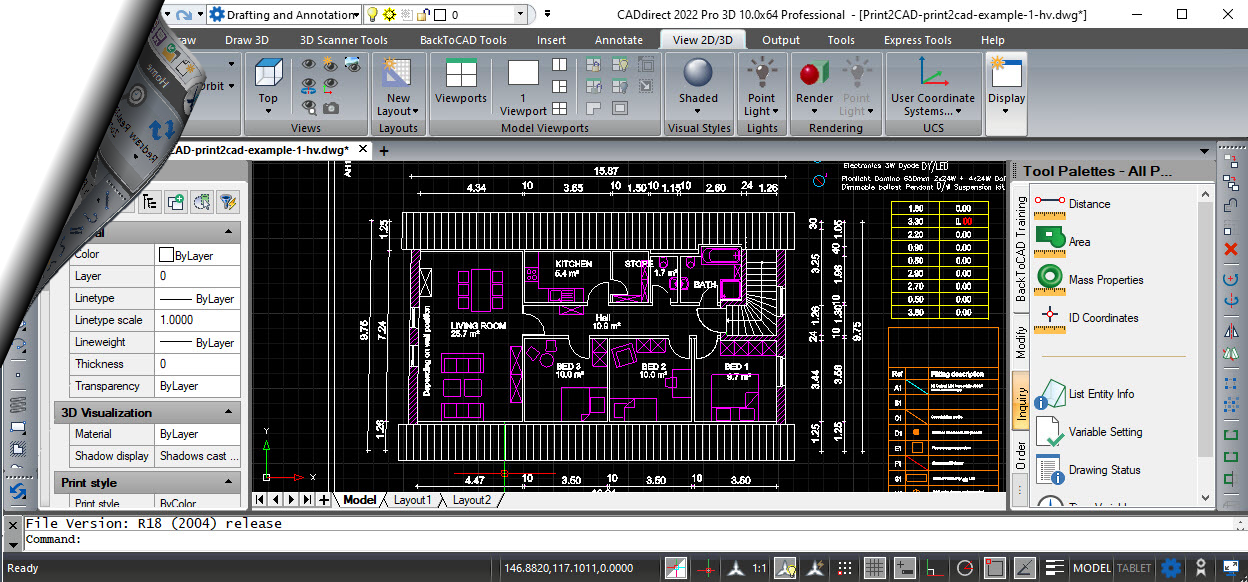Switch to the Output ribbon tab
This screenshot has height=582, width=1248.
pyautogui.click(x=781, y=40)
